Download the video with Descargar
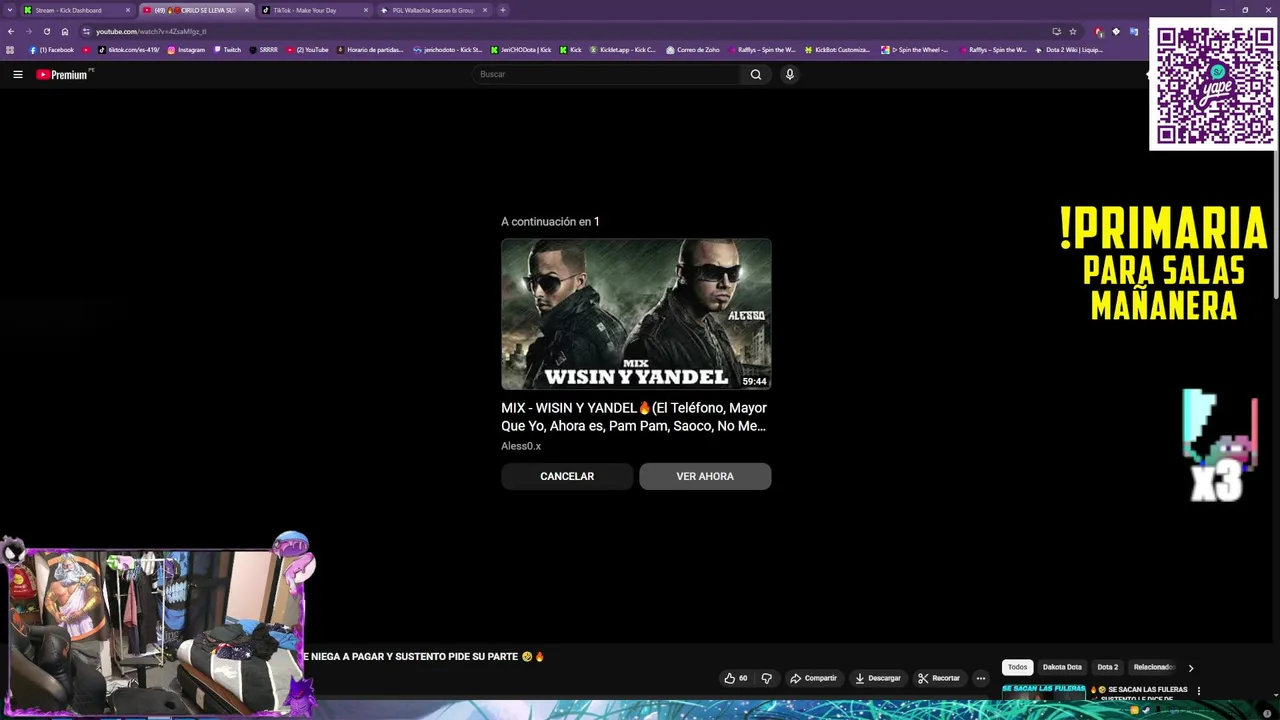Viewport: 1280px width, 720px height. (877, 678)
